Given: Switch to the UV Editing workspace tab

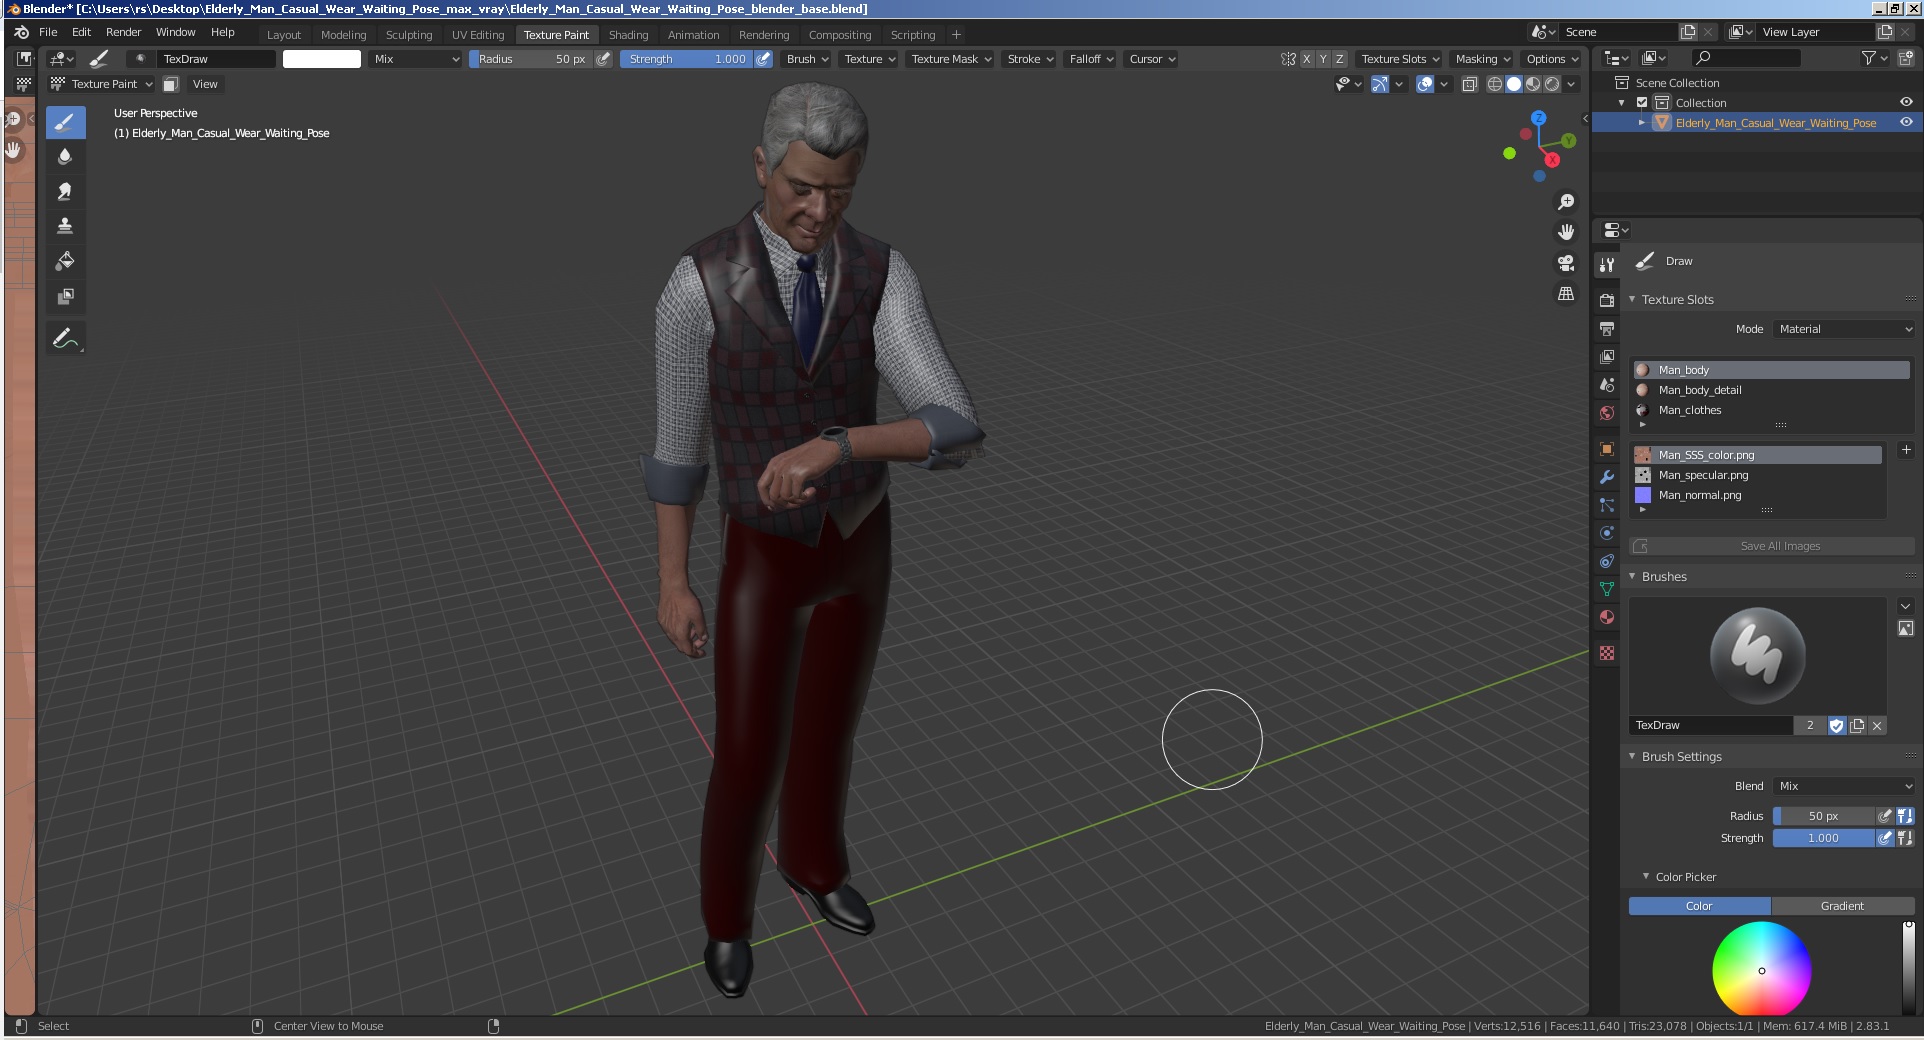Looking at the screenshot, I should tap(478, 35).
